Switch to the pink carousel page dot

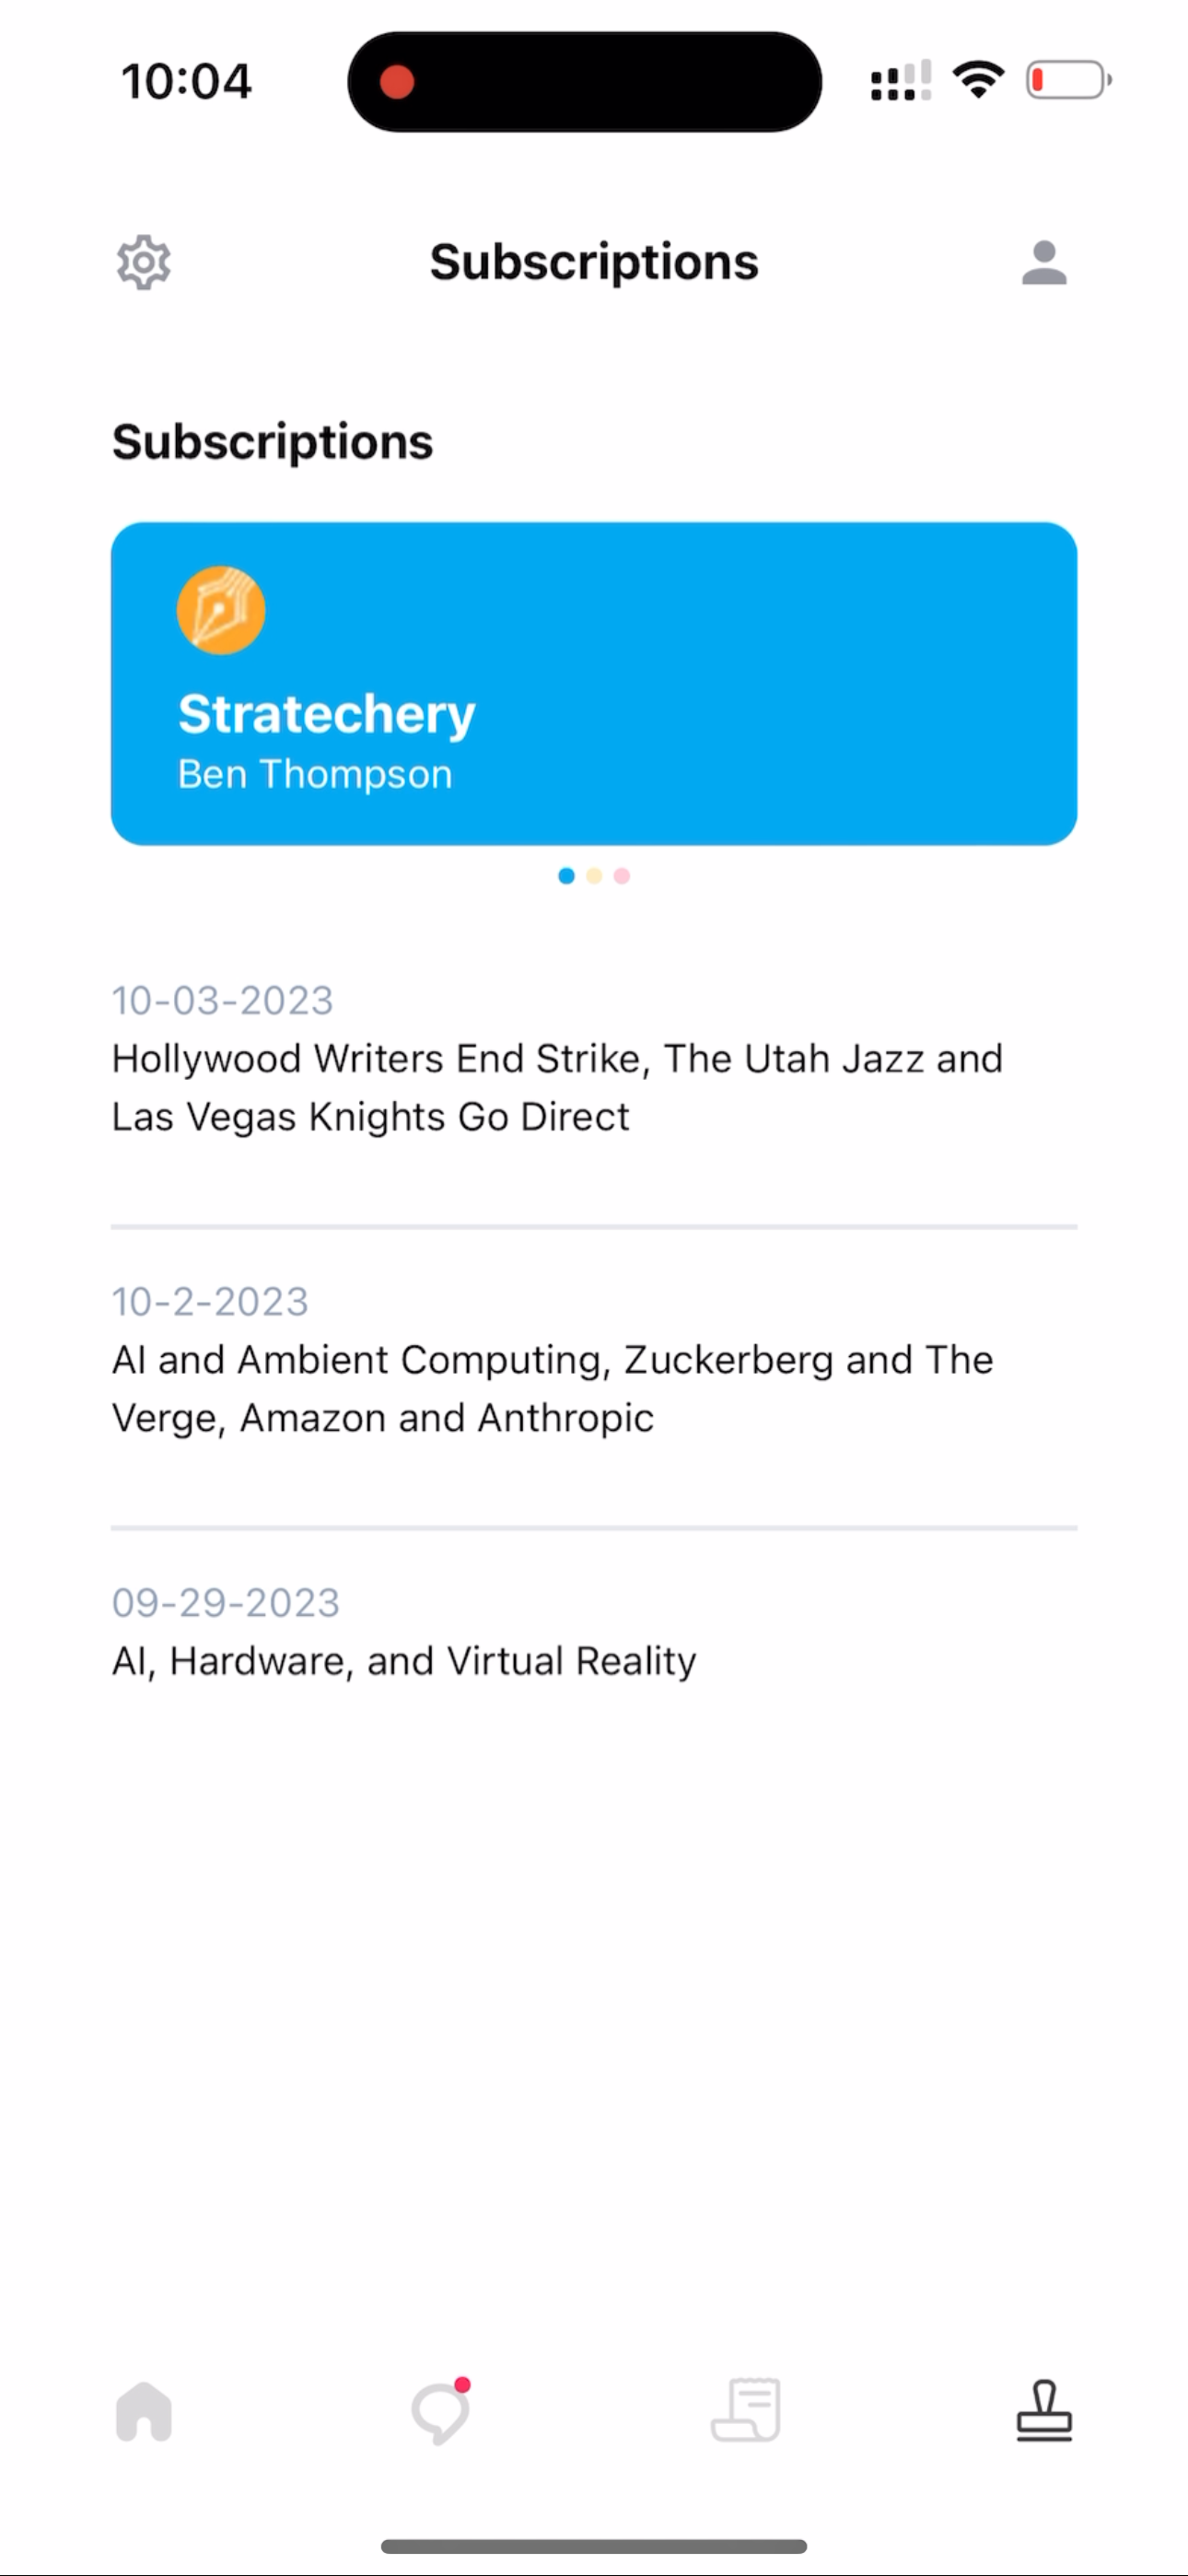[x=622, y=876]
